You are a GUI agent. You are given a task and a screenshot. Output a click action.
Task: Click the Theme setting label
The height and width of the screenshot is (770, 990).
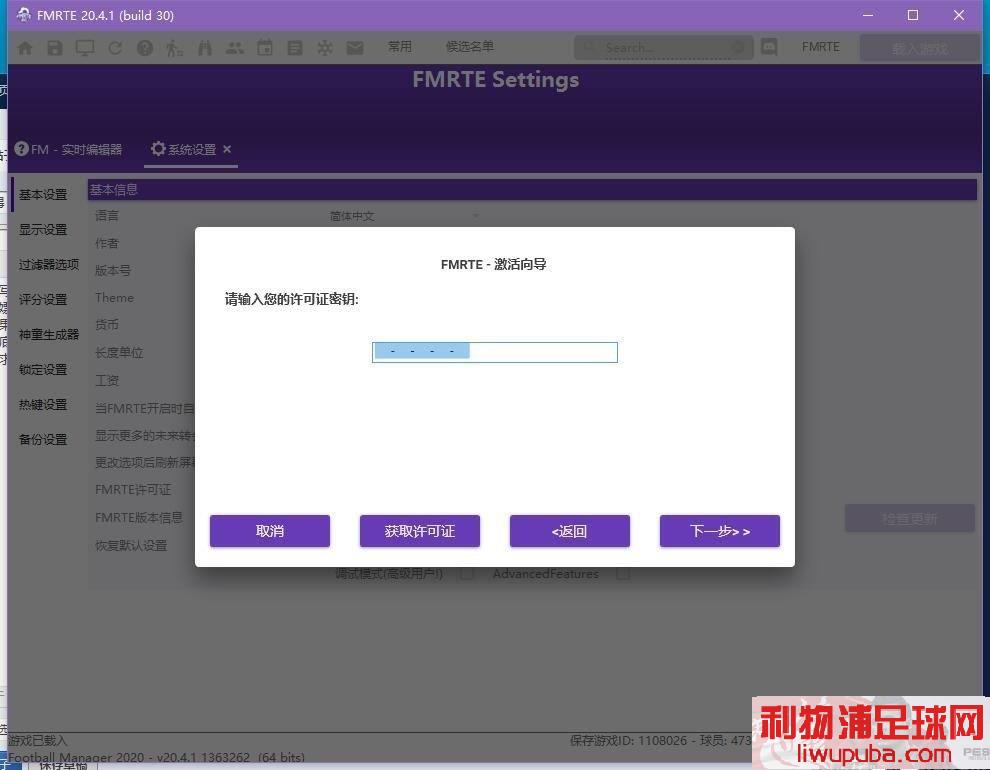coord(114,297)
